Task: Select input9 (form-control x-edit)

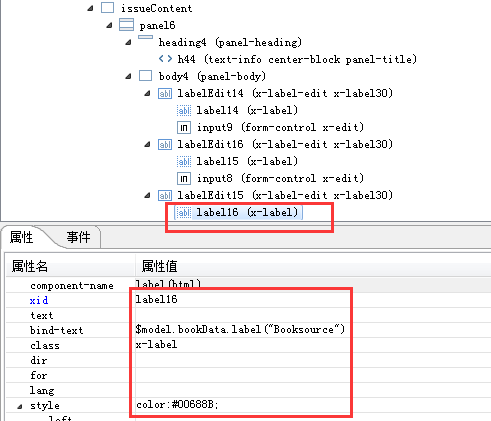Action: (280, 127)
